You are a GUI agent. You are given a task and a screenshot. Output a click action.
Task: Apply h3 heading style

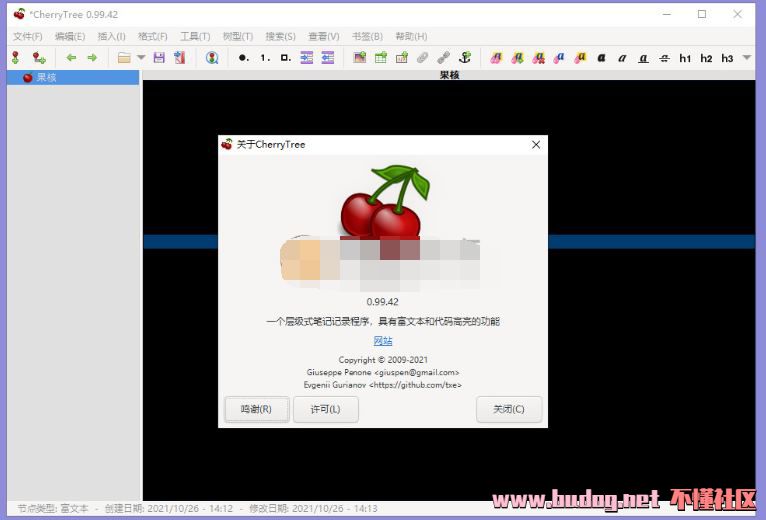coord(727,58)
